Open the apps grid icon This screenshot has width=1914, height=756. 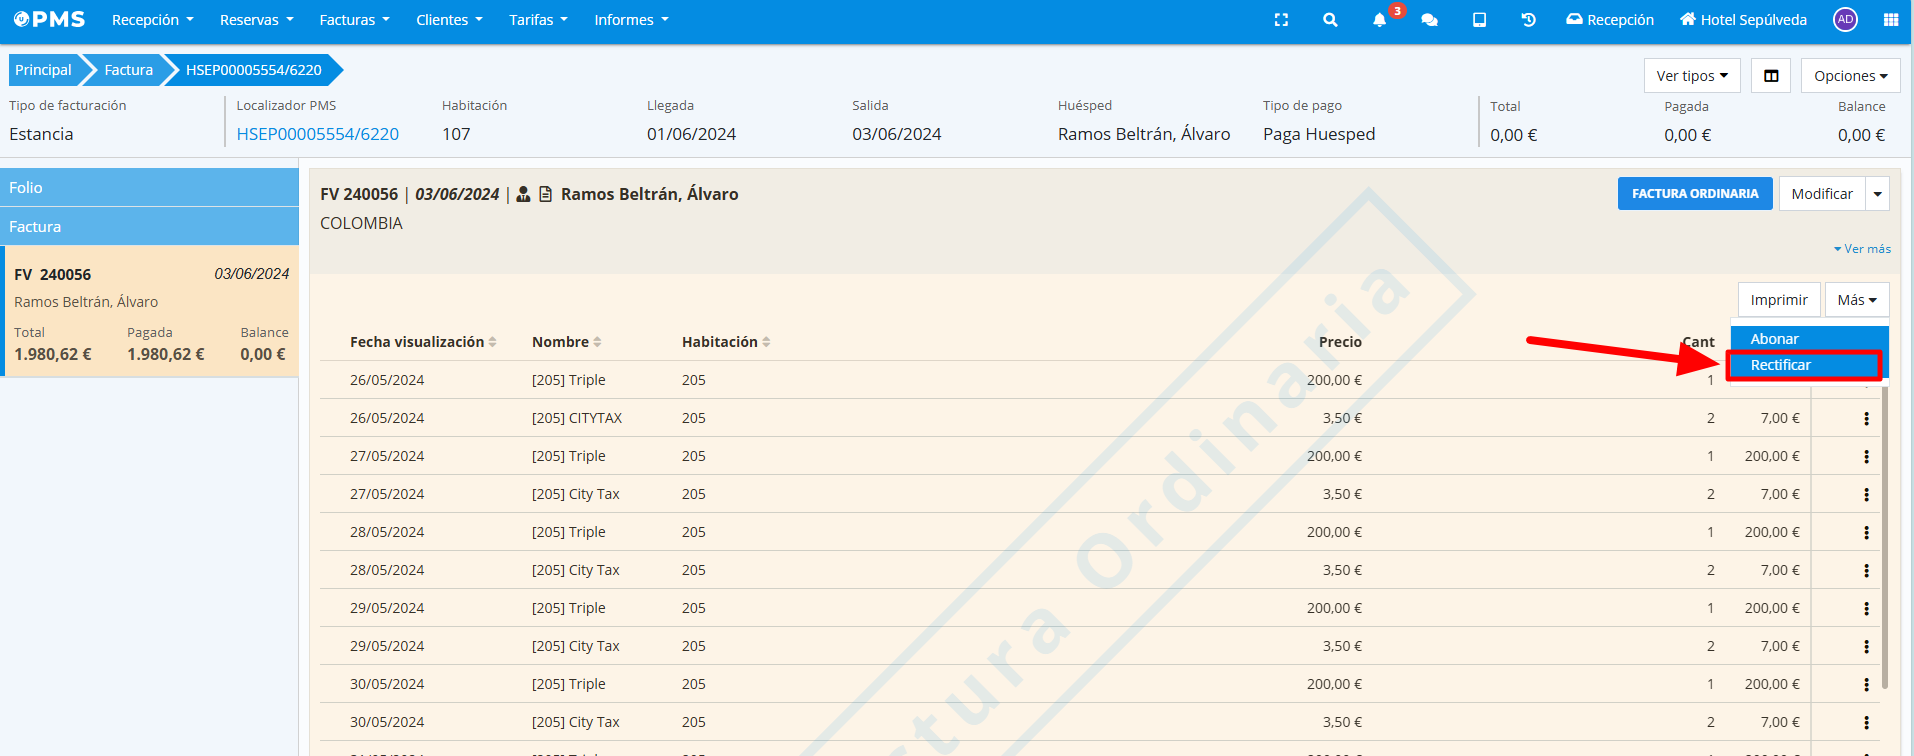point(1890,20)
